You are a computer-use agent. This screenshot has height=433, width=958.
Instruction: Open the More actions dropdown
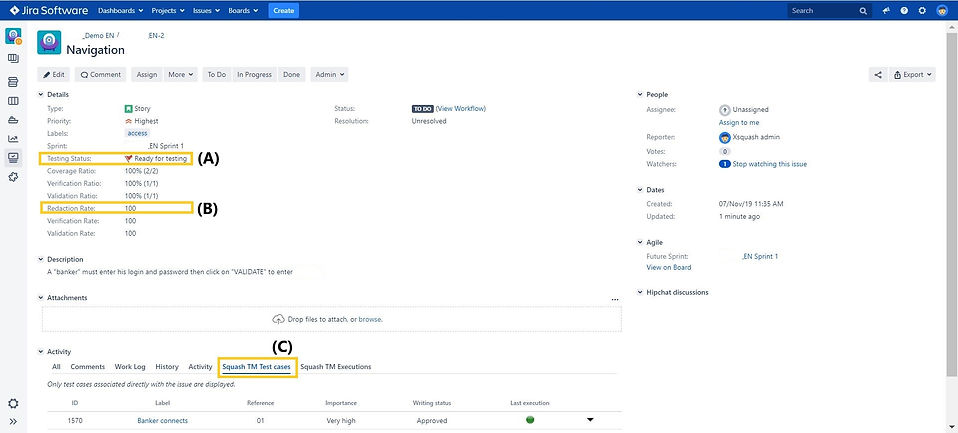180,75
